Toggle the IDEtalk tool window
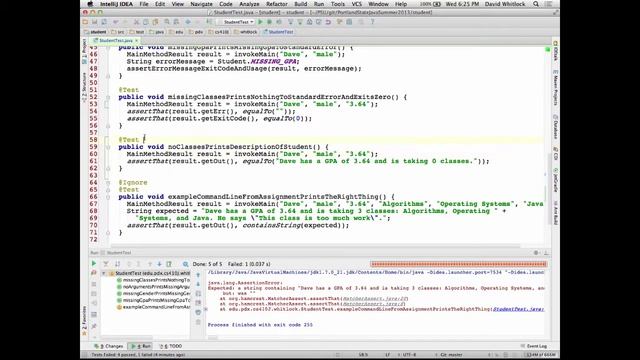Viewport: 640px width, 360px height. tap(556, 51)
